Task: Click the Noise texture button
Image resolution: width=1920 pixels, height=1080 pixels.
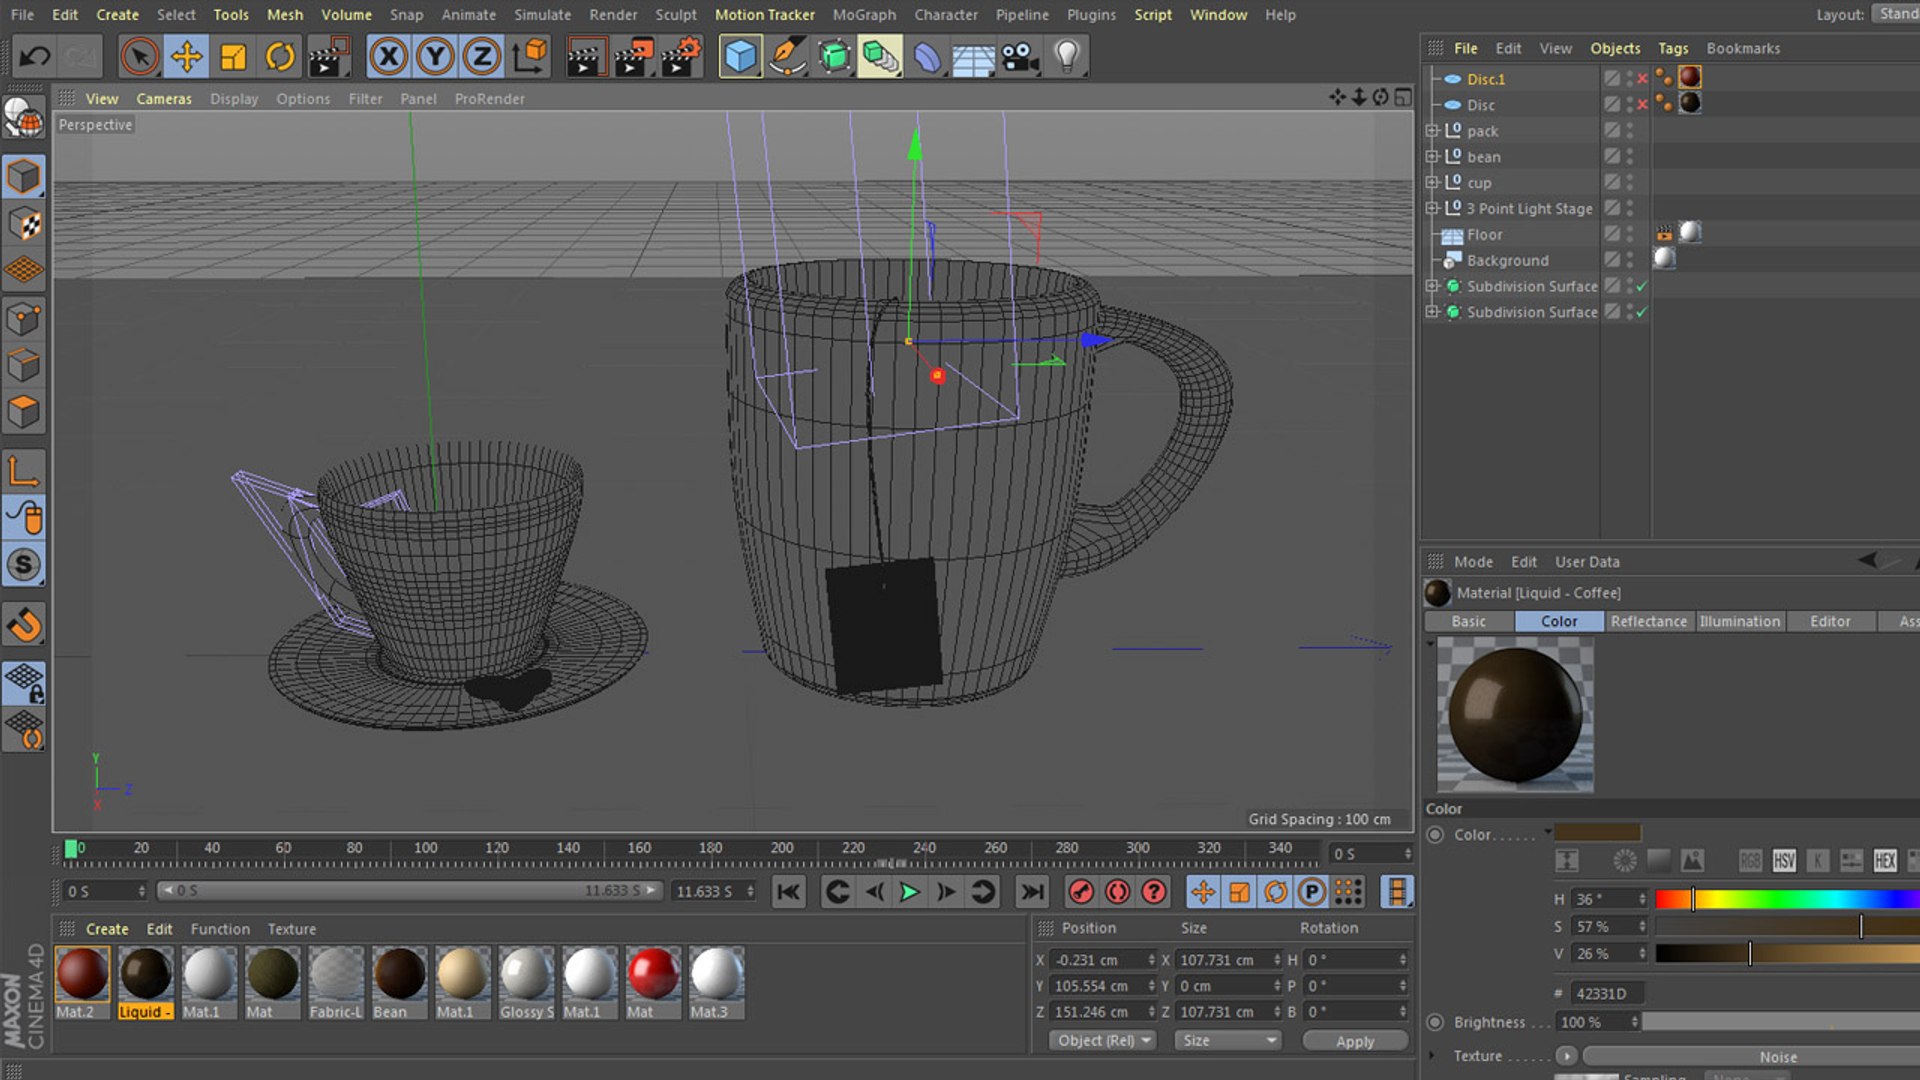Action: pos(1778,1057)
